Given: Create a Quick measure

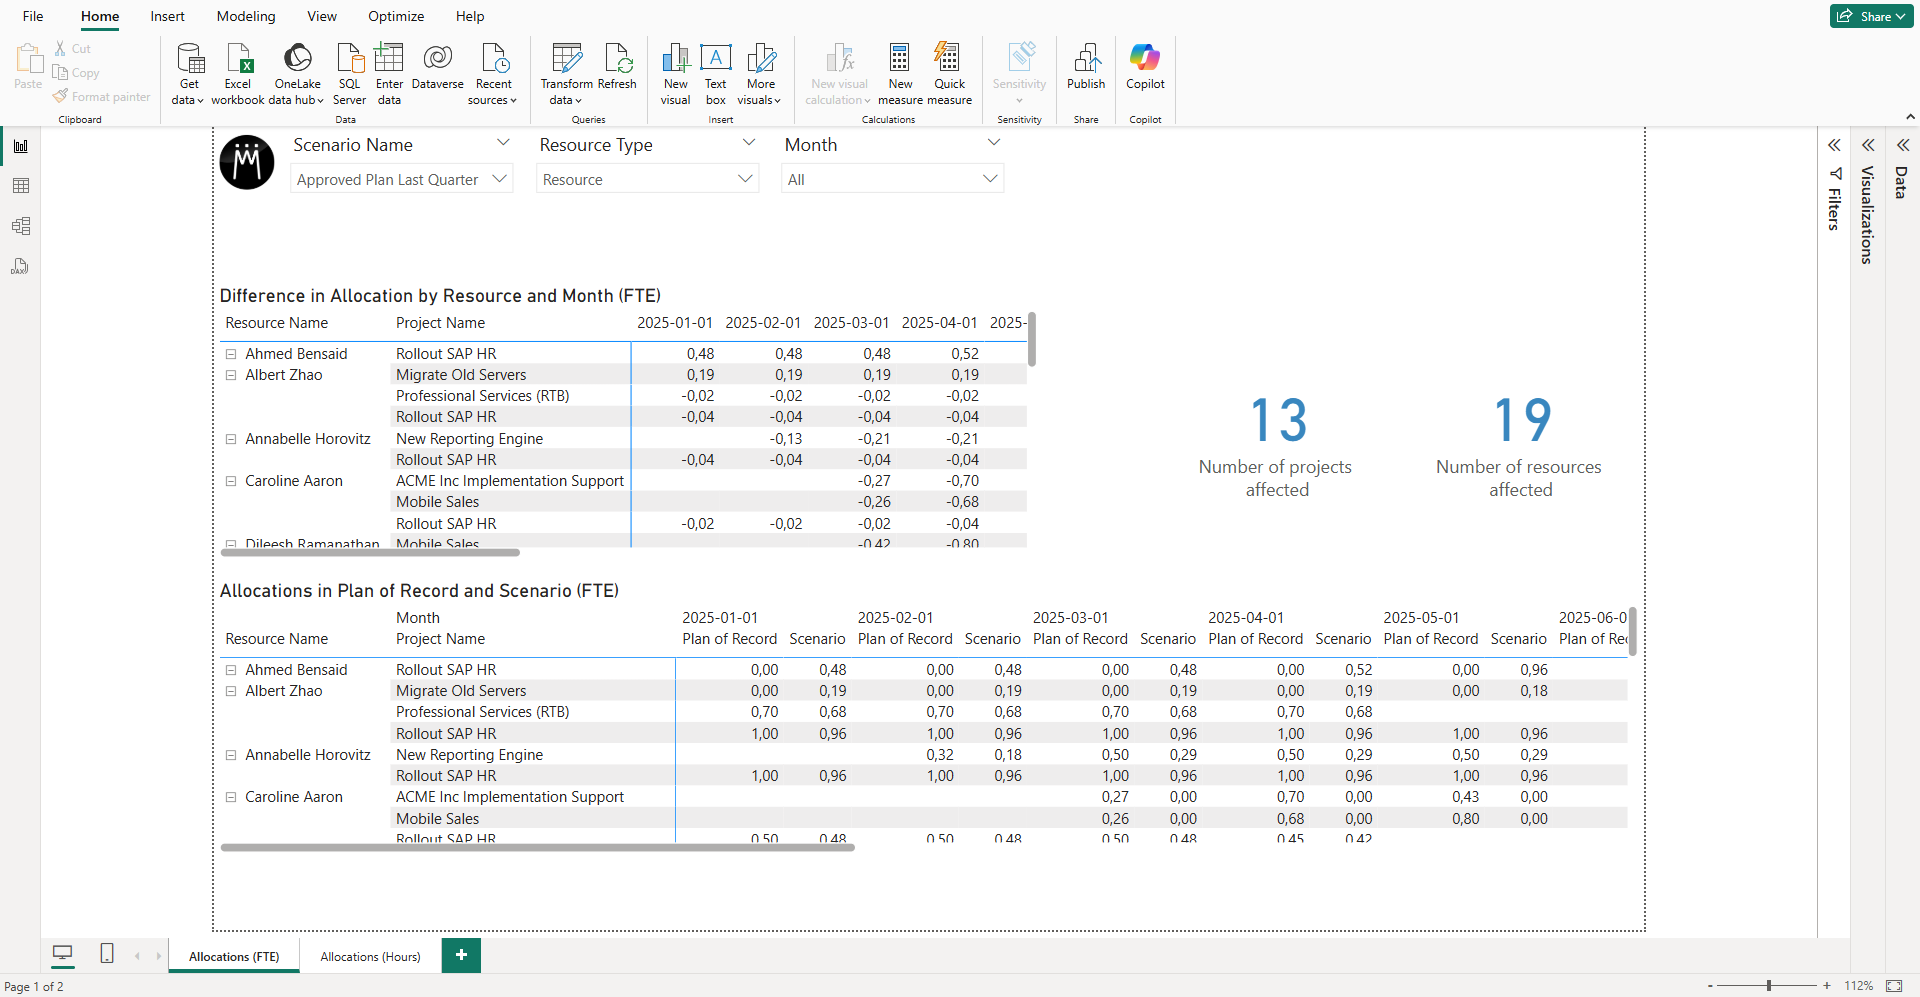Looking at the screenshot, I should tap(949, 73).
